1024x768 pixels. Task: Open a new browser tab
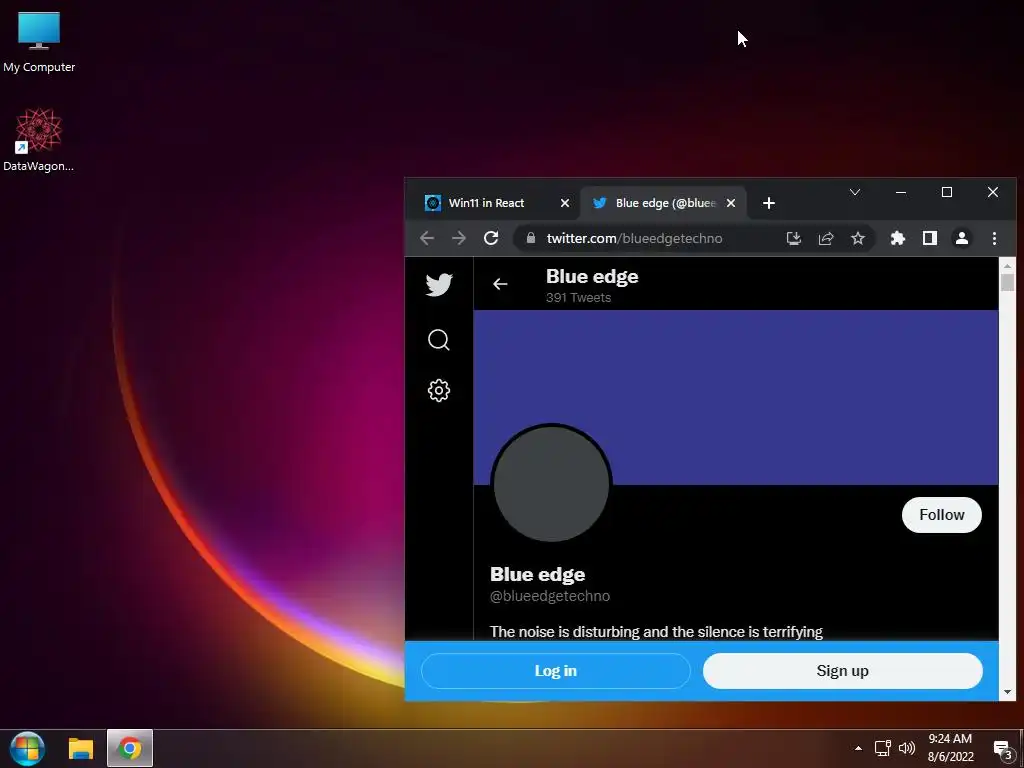[769, 203]
